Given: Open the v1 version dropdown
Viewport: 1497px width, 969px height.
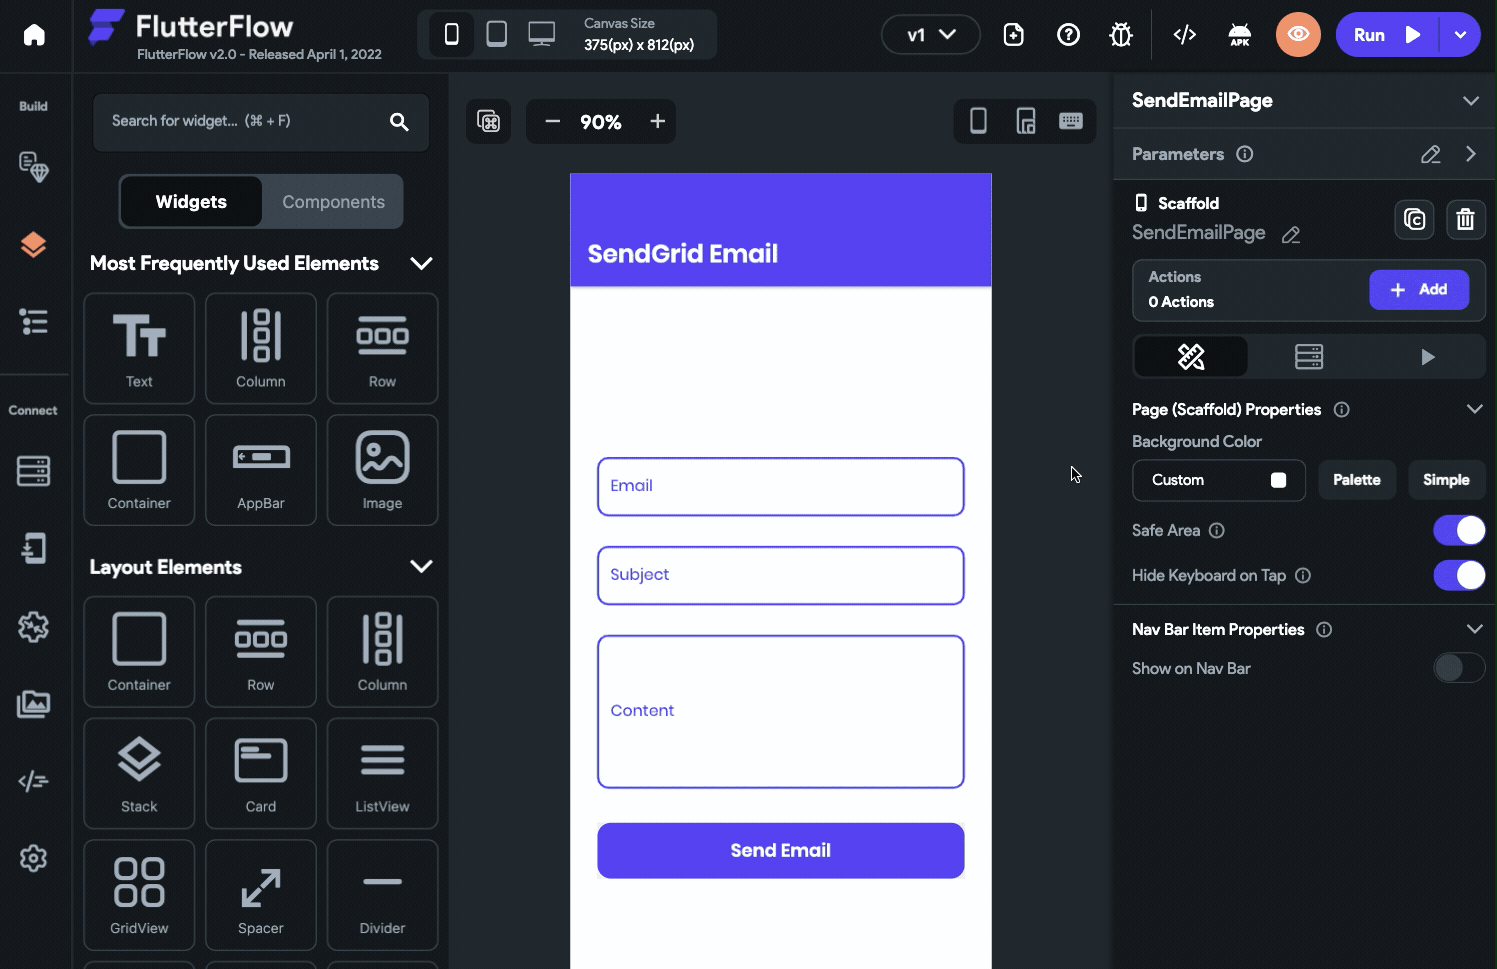Looking at the screenshot, I should [930, 34].
